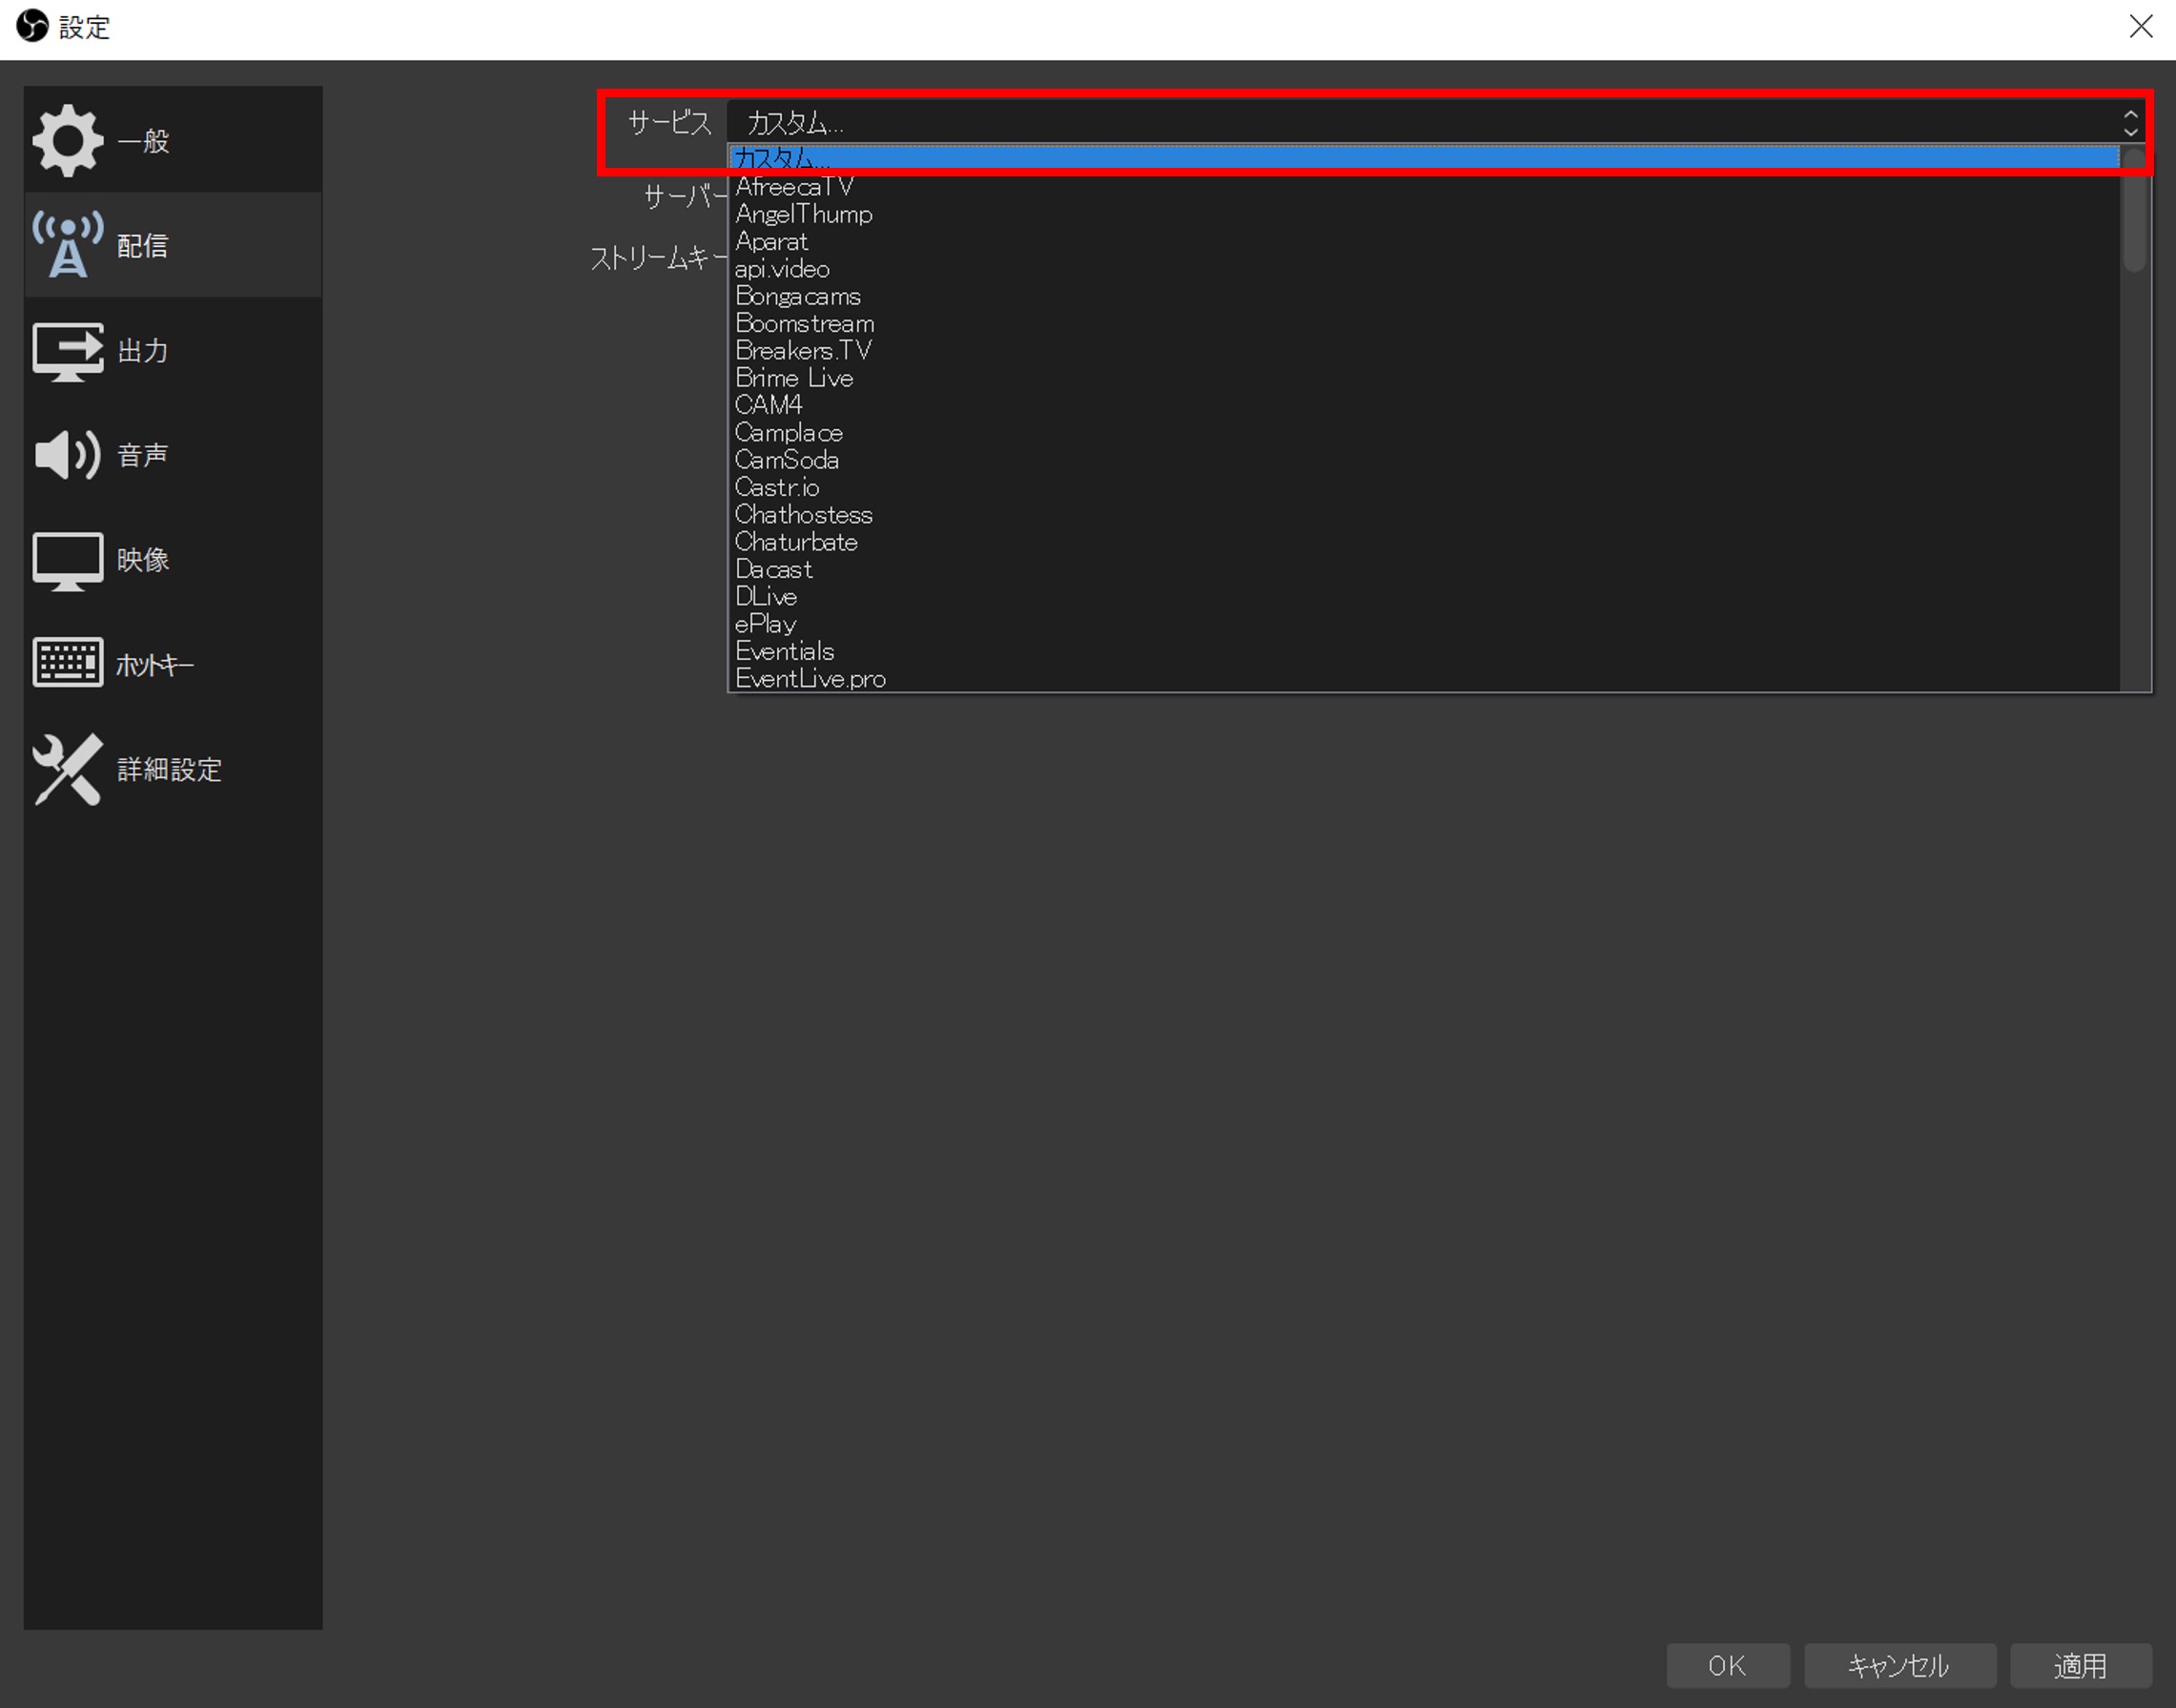The width and height of the screenshot is (2176, 1708).
Task: Select the 配信 broadcast antenna icon
Action: click(x=67, y=245)
